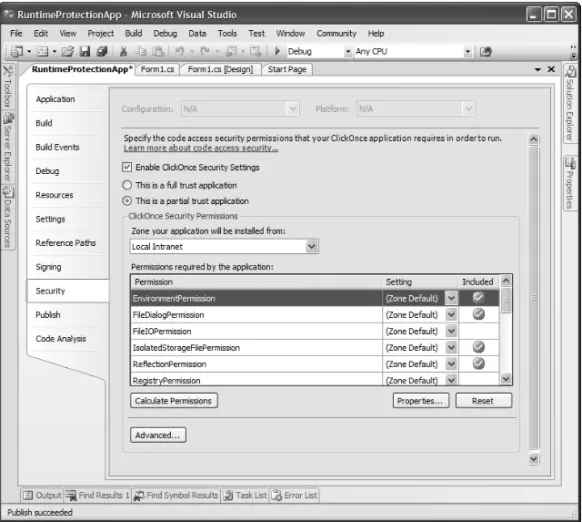The image size is (582, 522).
Task: Open the Local Intranet zone dropdown
Action: click(x=311, y=246)
